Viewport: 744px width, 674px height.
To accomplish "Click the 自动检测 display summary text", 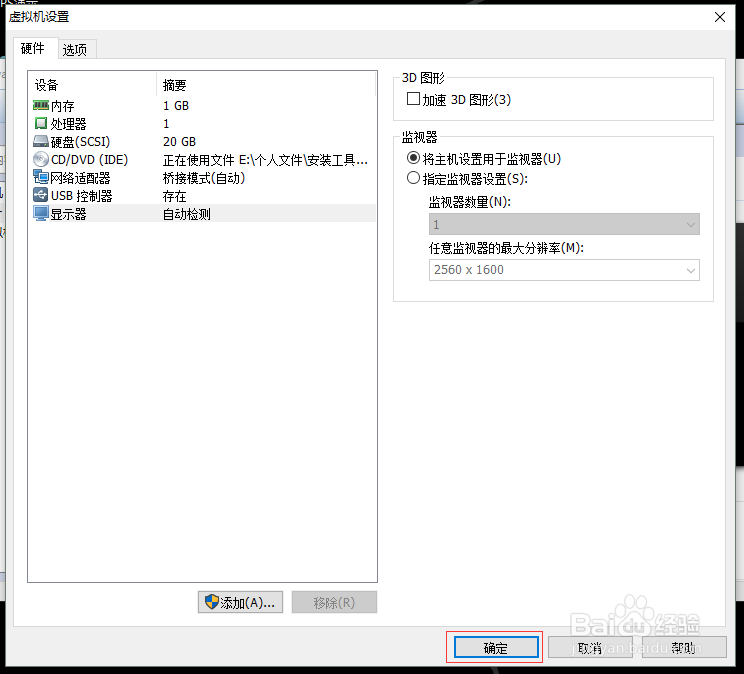I will point(186,214).
